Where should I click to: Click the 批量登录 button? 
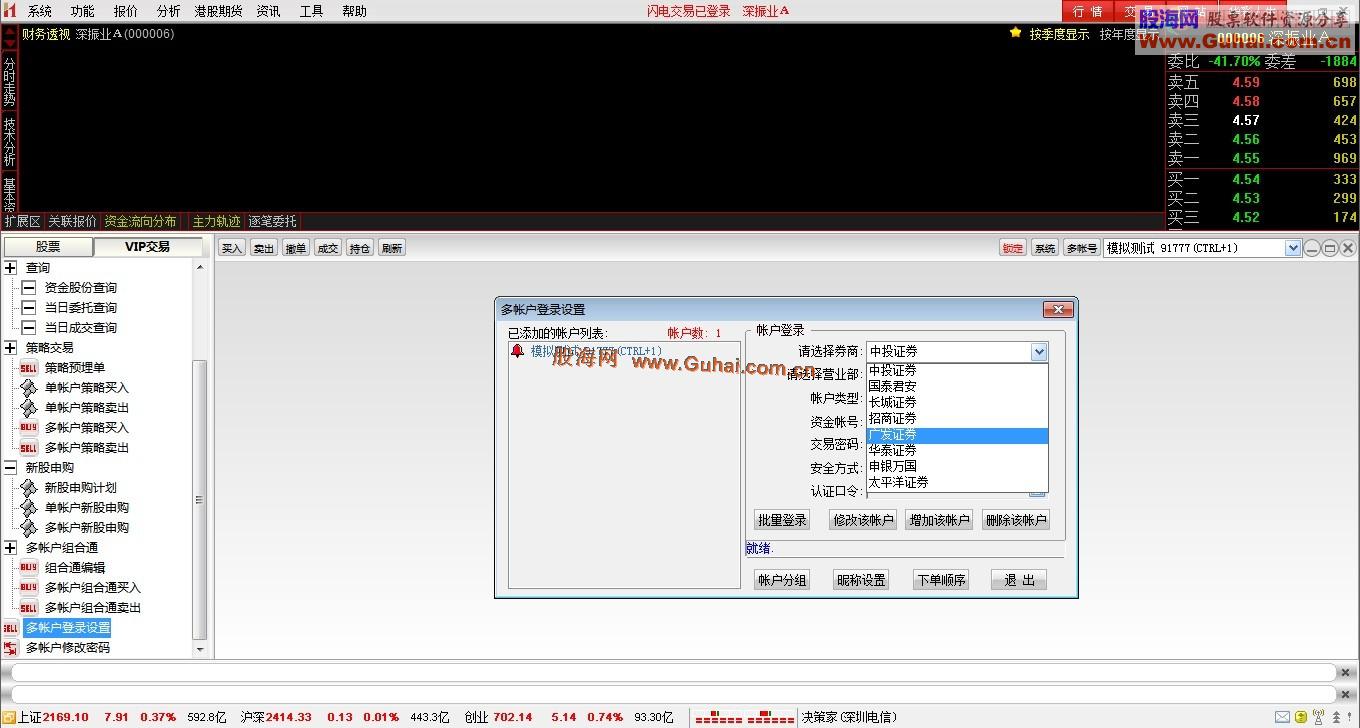[x=782, y=520]
